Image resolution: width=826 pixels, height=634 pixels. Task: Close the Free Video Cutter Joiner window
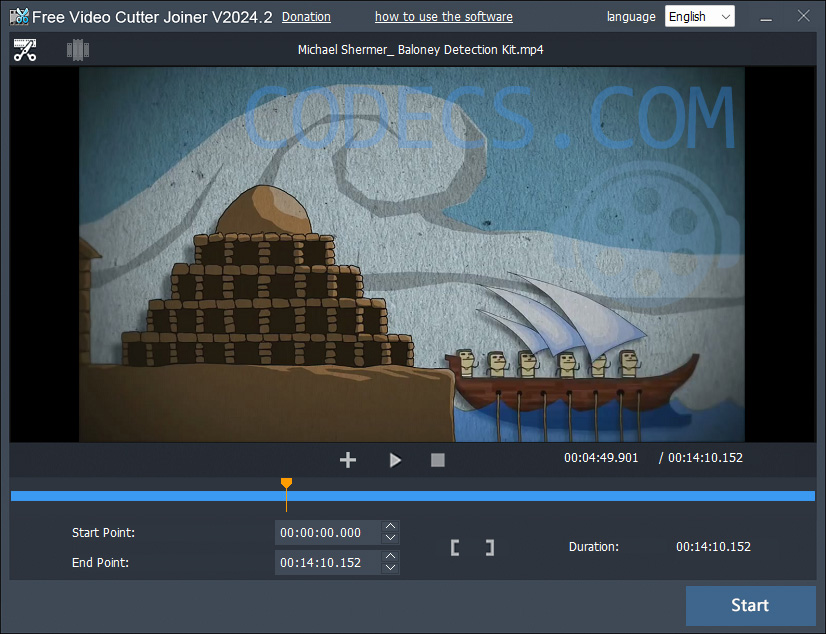coord(803,16)
